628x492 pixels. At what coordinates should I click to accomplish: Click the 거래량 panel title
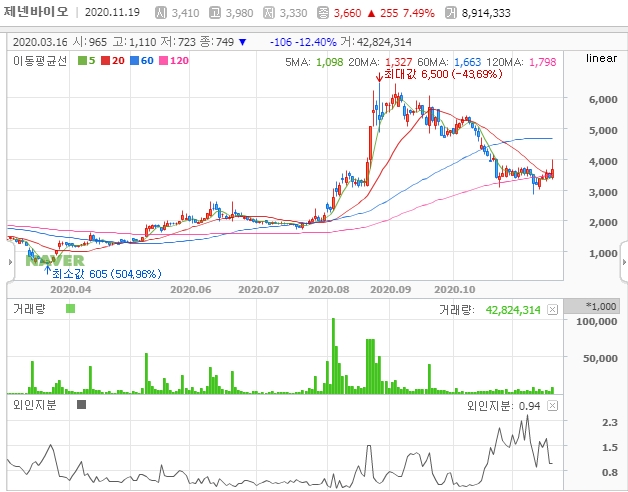pos(29,309)
